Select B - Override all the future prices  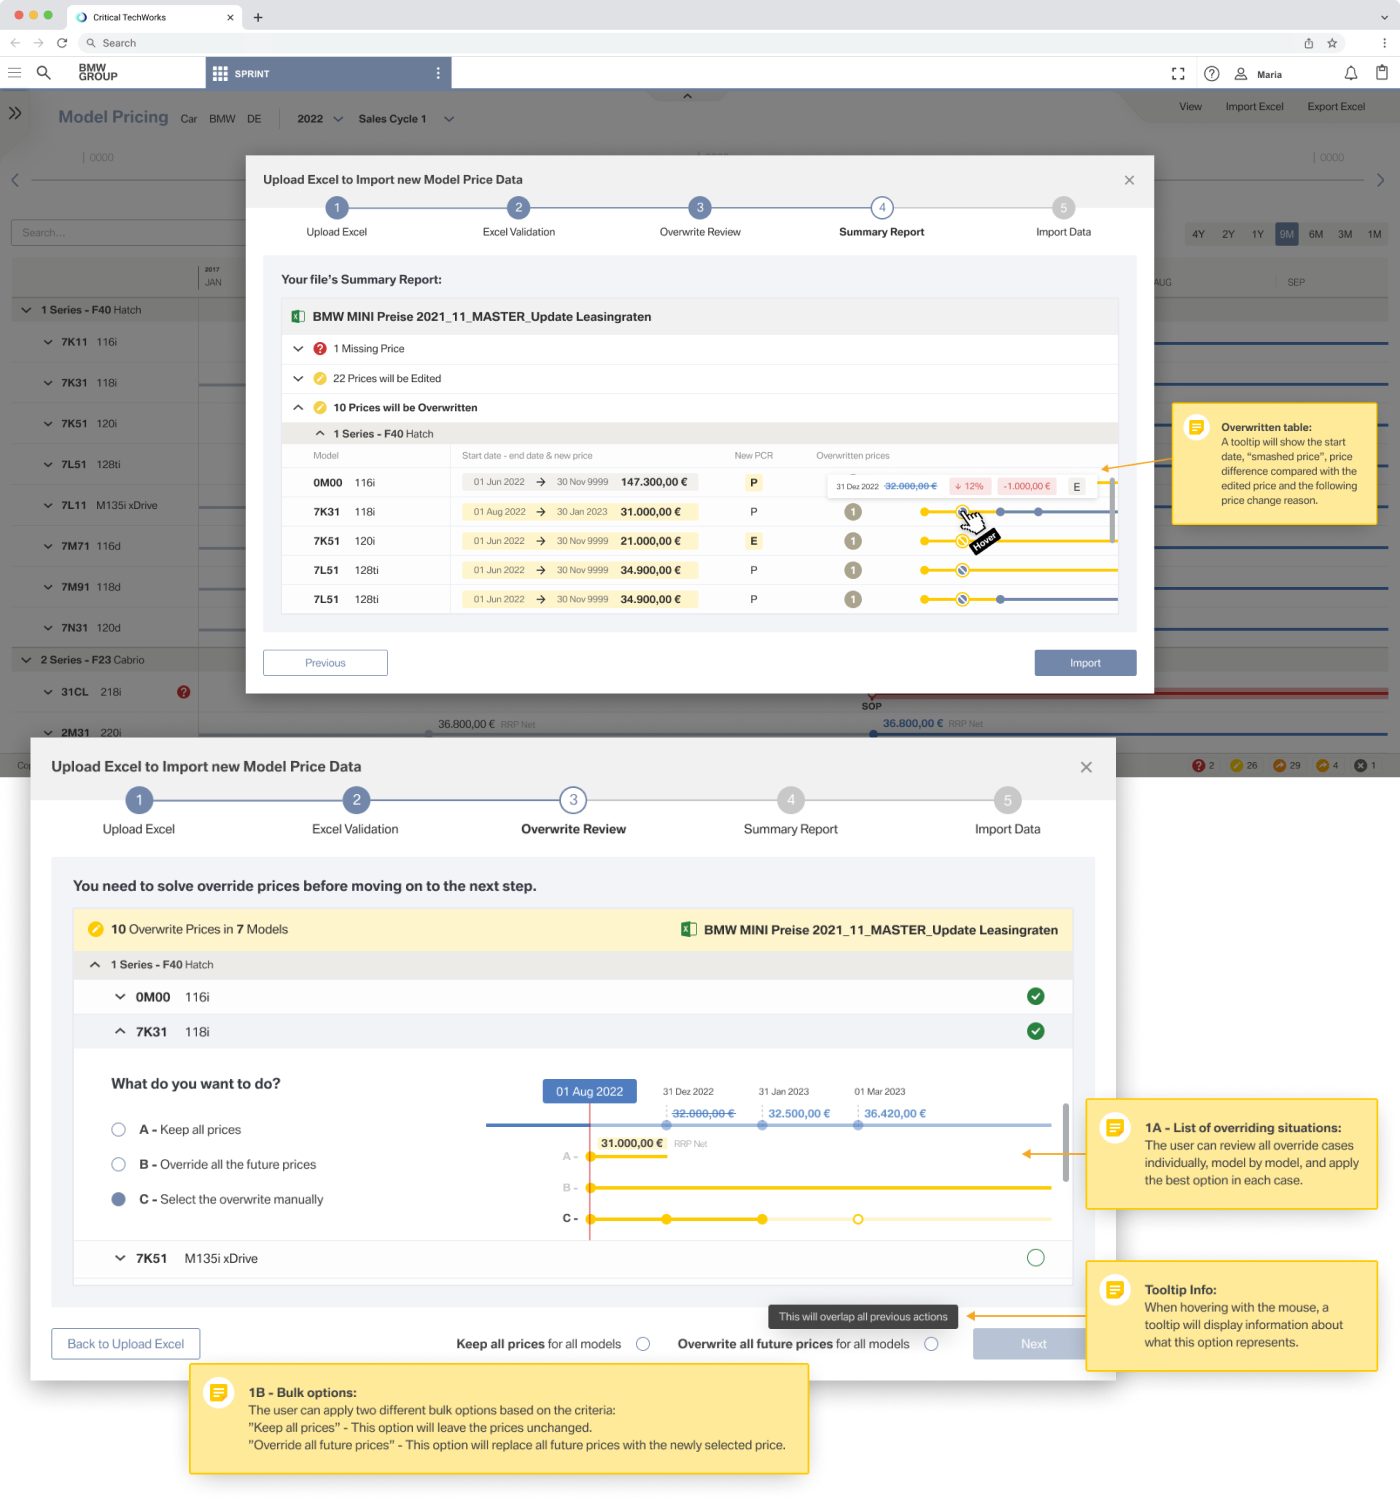point(119,1165)
